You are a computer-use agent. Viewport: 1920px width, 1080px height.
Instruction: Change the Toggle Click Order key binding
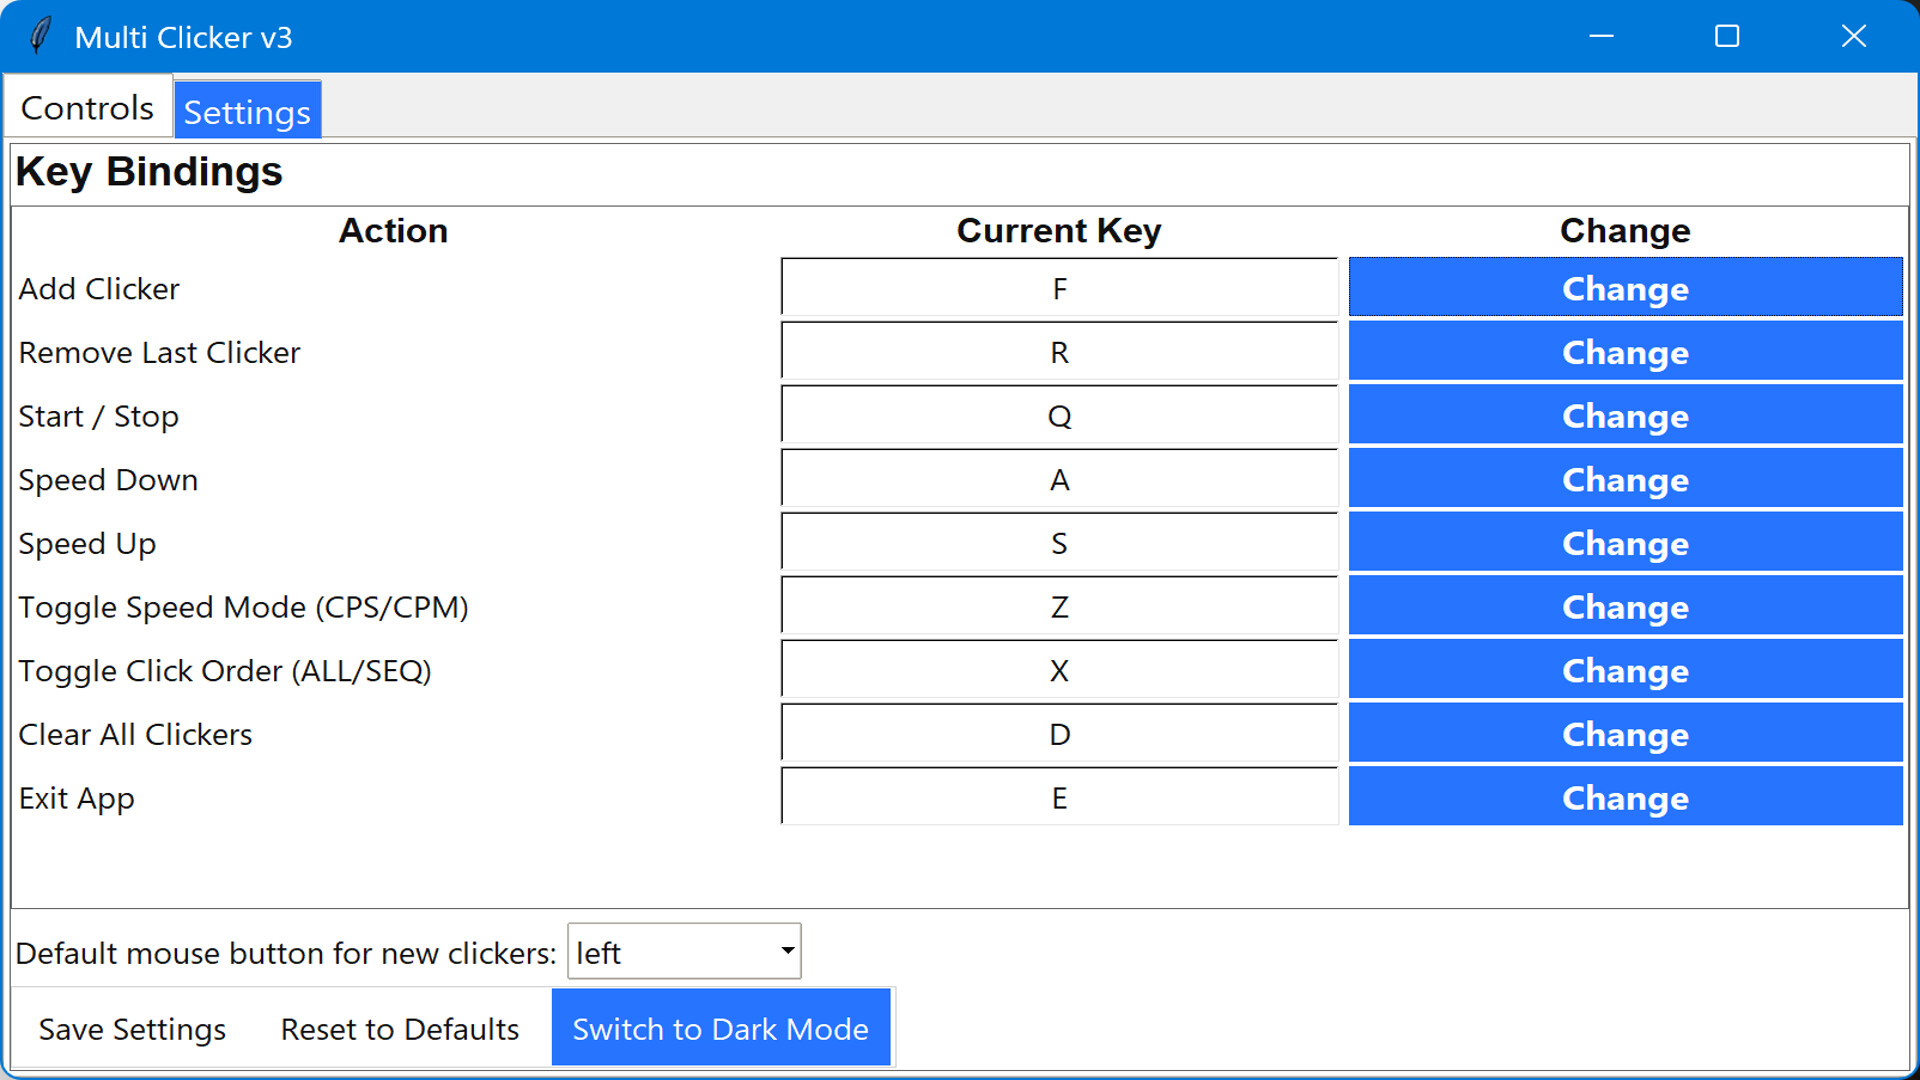tap(1623, 671)
